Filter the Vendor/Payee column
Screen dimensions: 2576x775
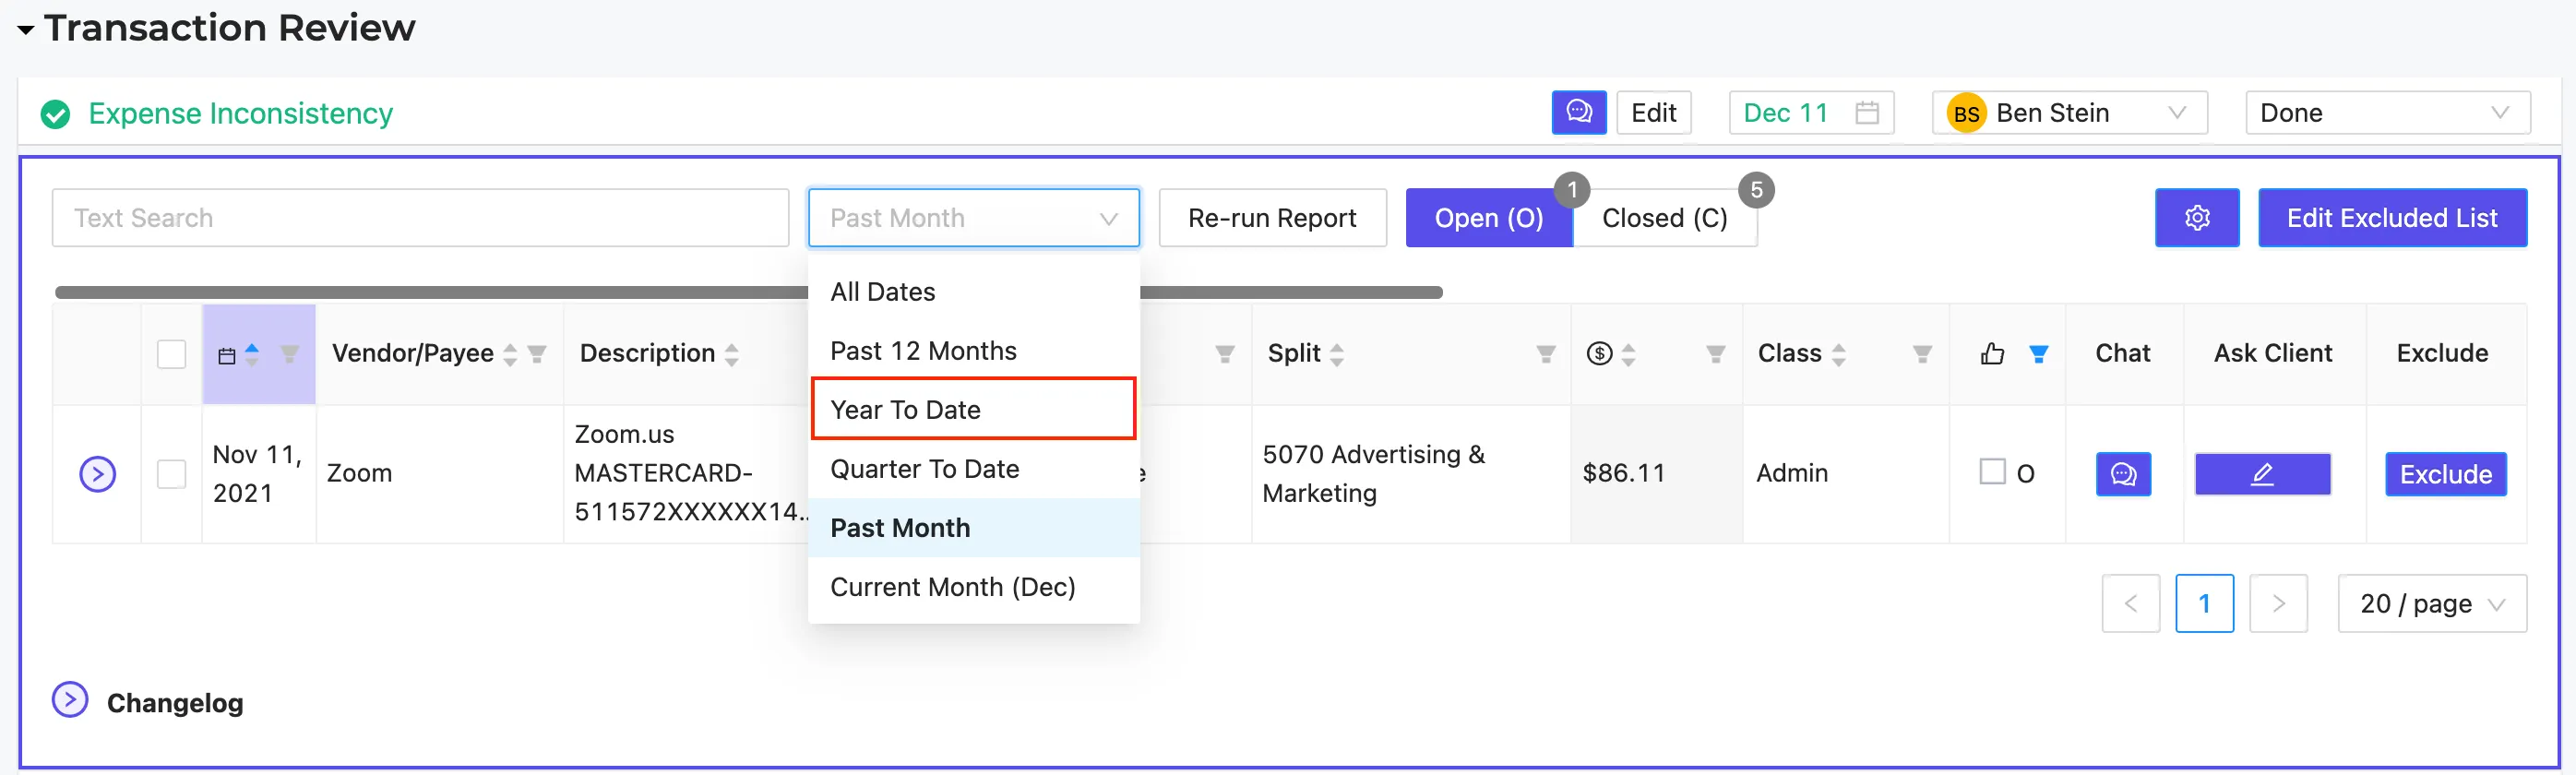pos(537,354)
